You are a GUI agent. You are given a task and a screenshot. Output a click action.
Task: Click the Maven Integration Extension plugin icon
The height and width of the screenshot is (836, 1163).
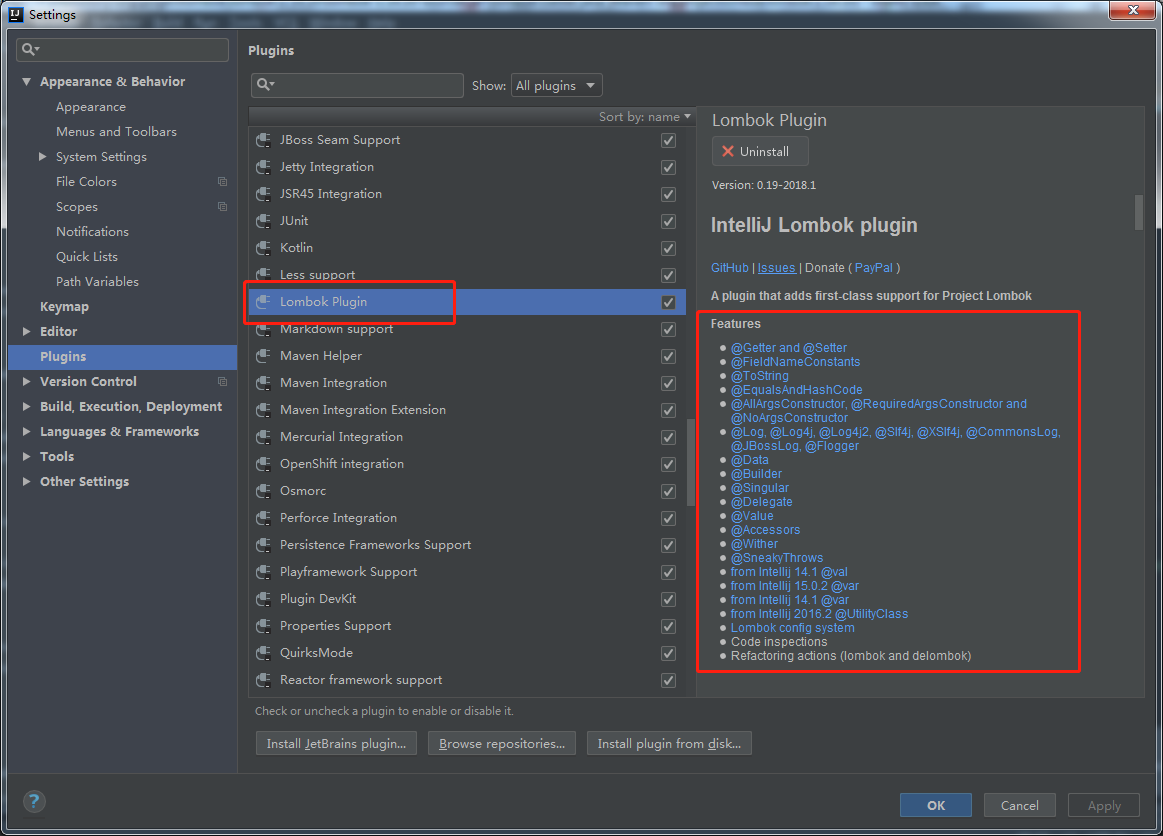[263, 410]
